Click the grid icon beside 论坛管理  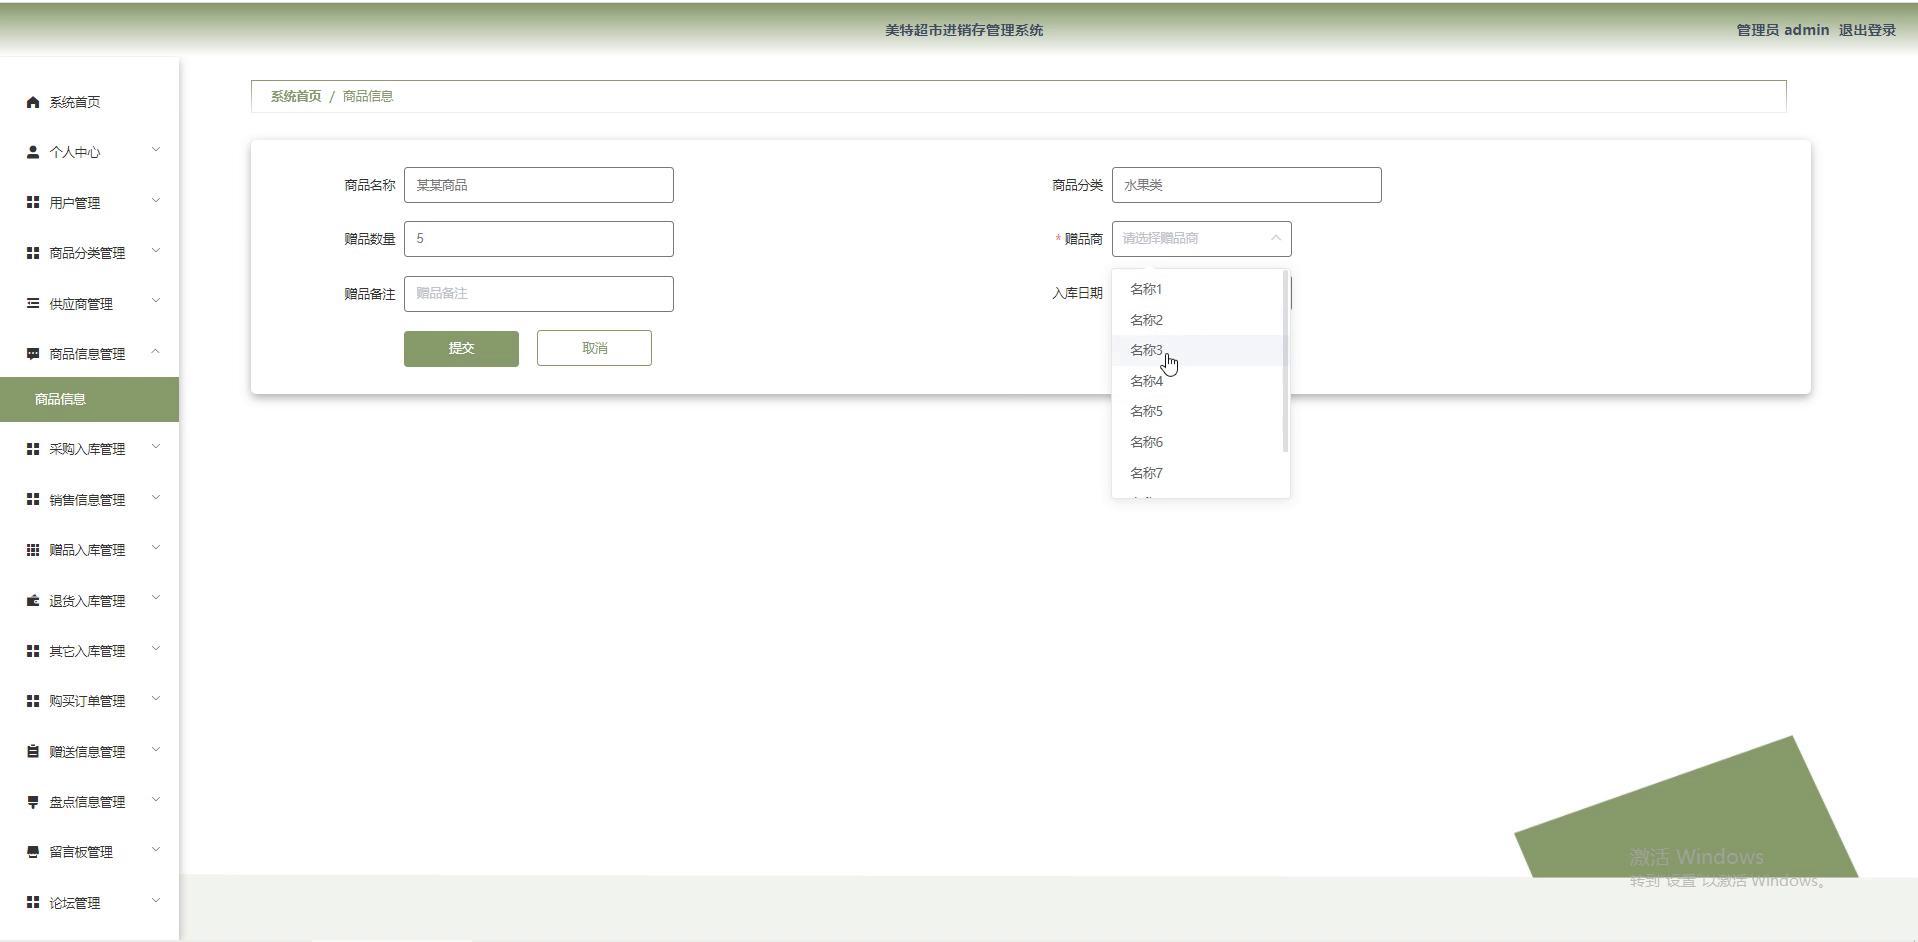pyautogui.click(x=33, y=902)
